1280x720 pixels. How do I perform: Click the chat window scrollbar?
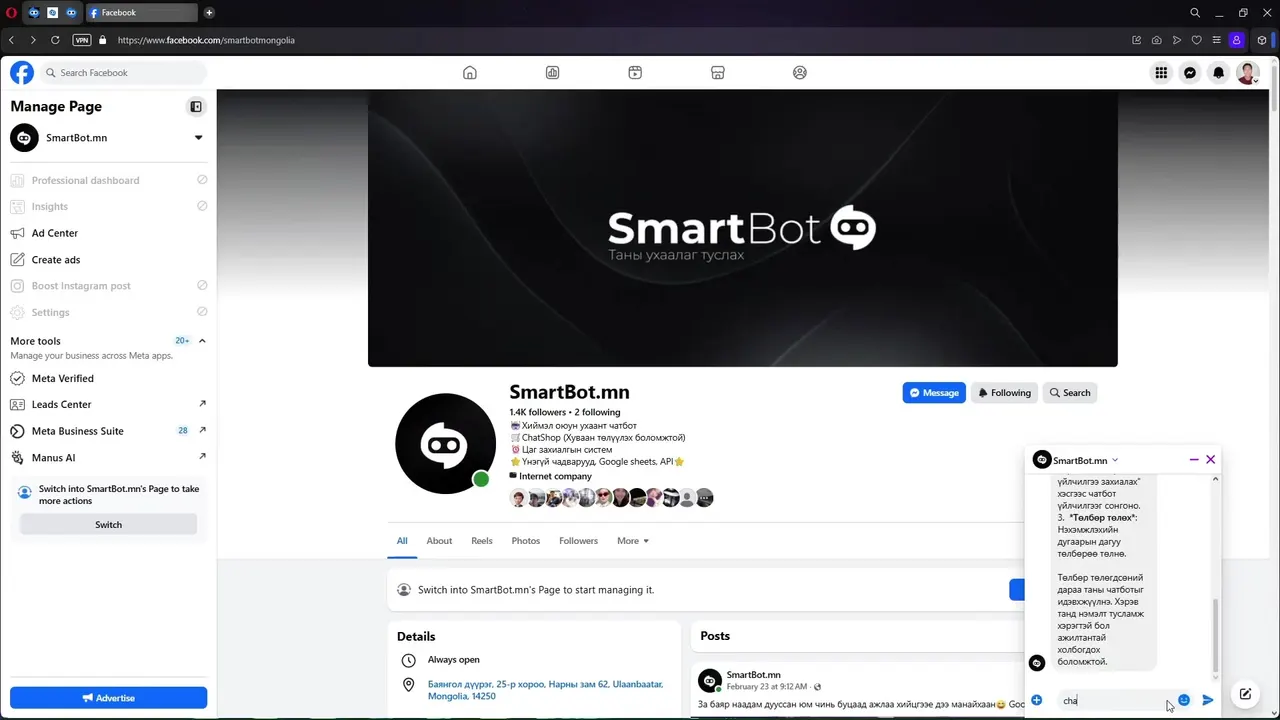1216,635
